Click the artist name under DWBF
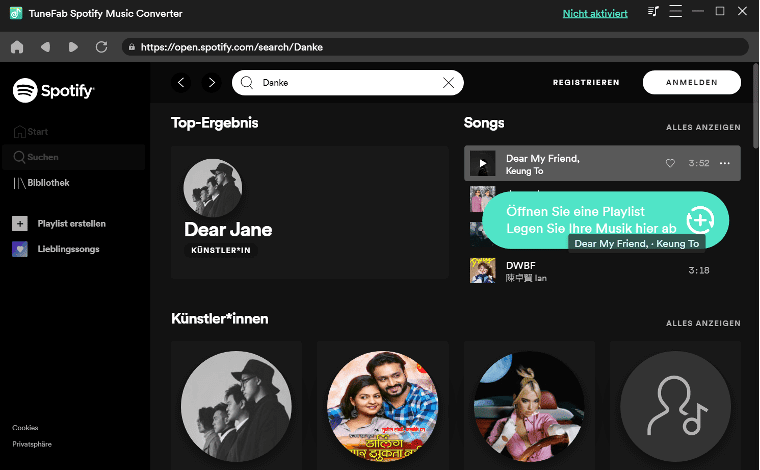760x470 pixels. (x=526, y=278)
